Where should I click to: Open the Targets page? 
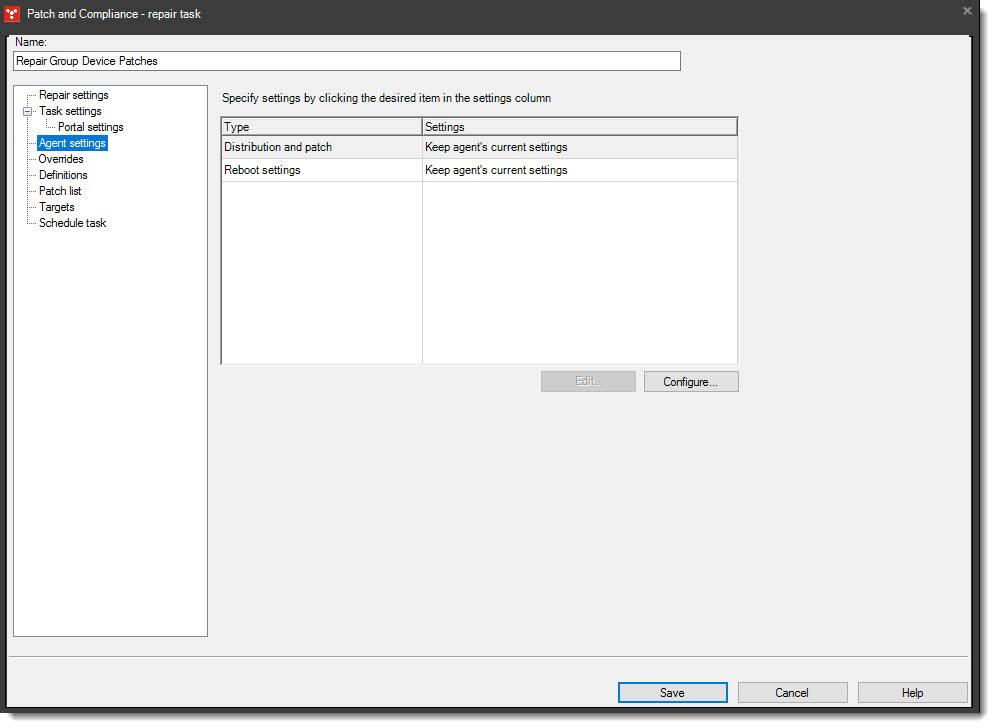click(56, 206)
